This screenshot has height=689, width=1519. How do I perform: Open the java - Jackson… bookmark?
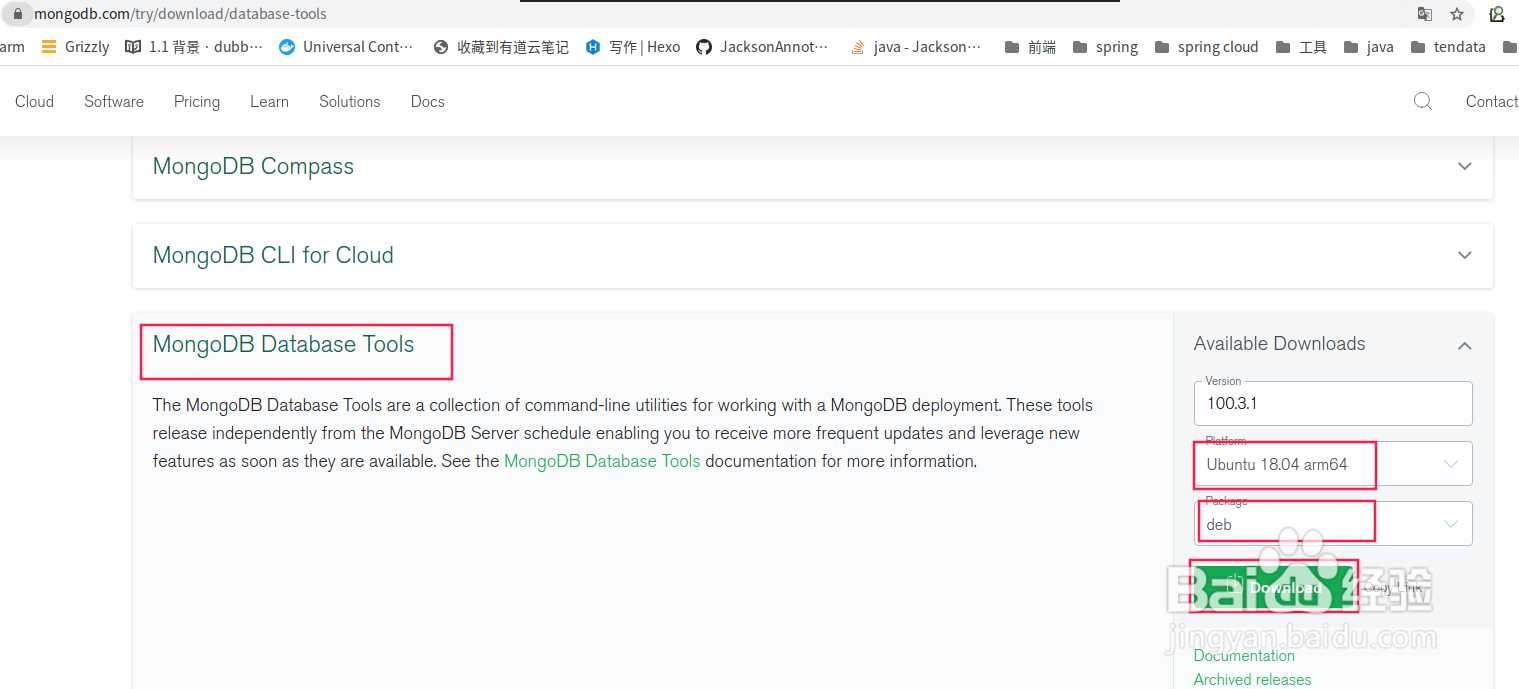[917, 47]
